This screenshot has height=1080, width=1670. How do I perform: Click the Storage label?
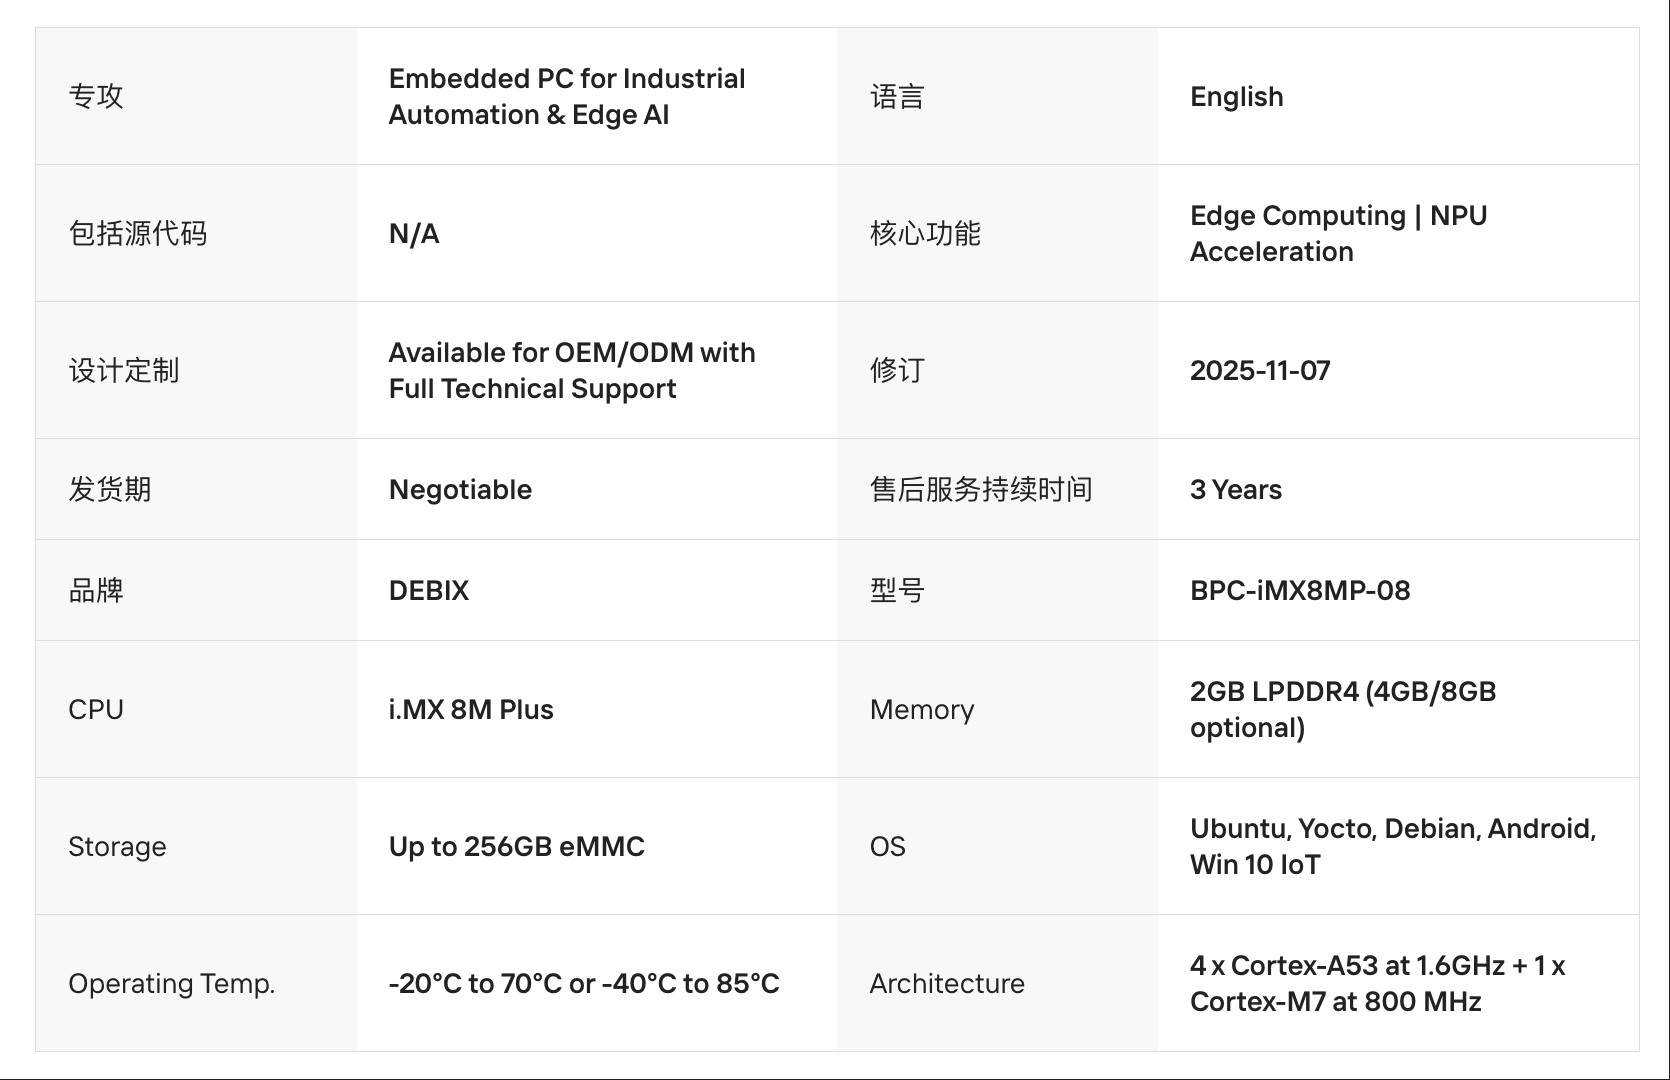click(x=117, y=846)
